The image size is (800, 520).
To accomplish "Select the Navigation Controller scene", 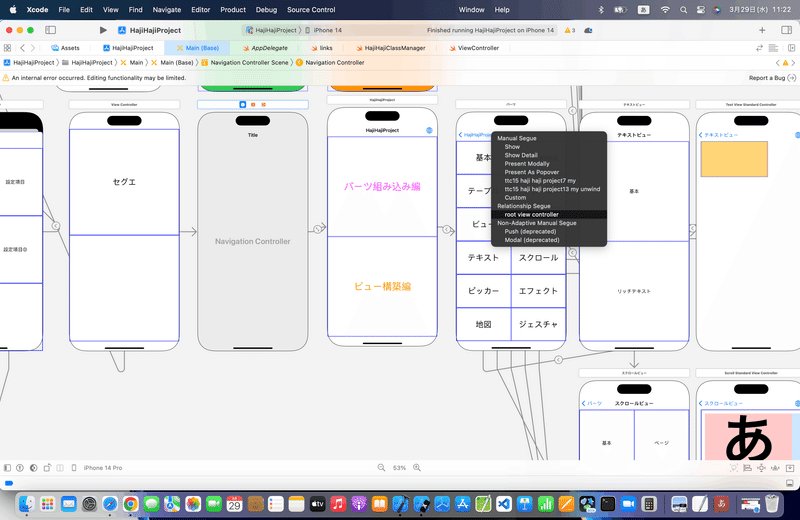I will [x=253, y=232].
